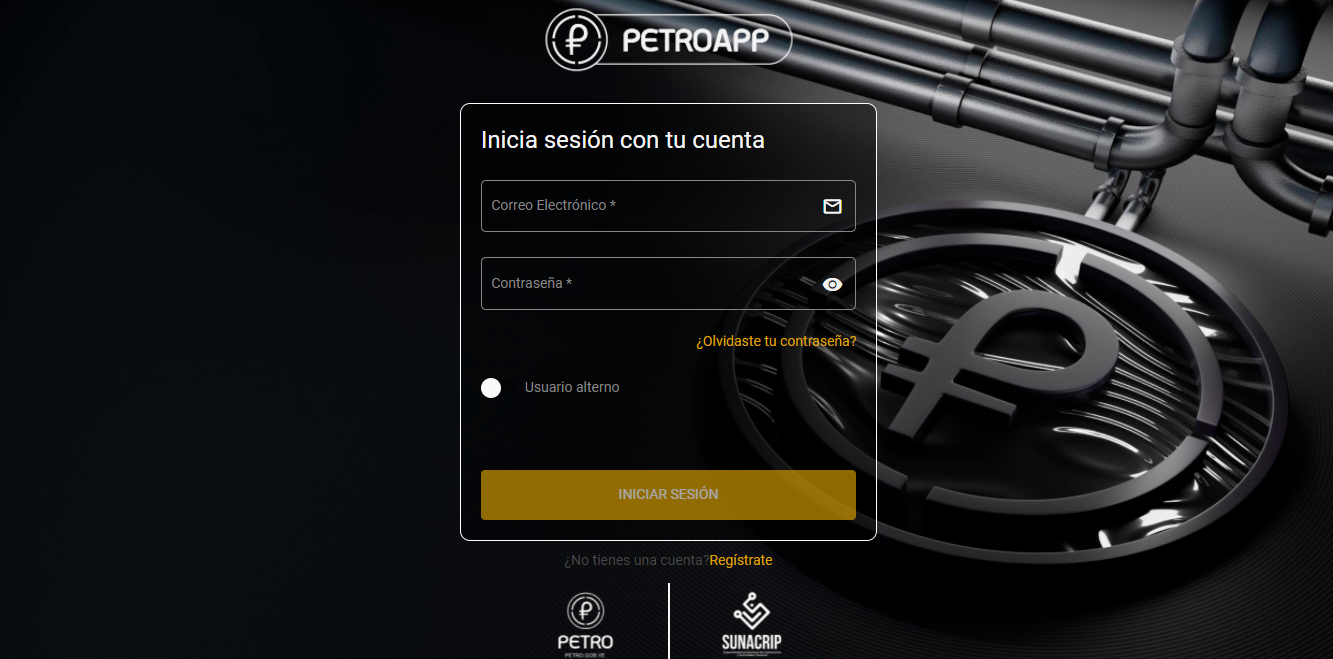Click the Inicia sesión con tu cuenta heading
Screen dimensions: 1333x659
tap(623, 140)
